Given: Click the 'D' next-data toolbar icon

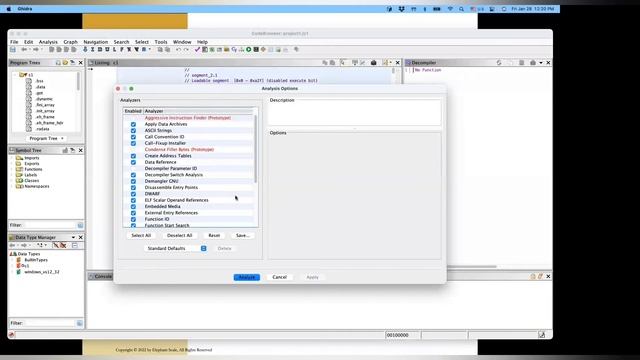Looking at the screenshot, I should 100,50.
